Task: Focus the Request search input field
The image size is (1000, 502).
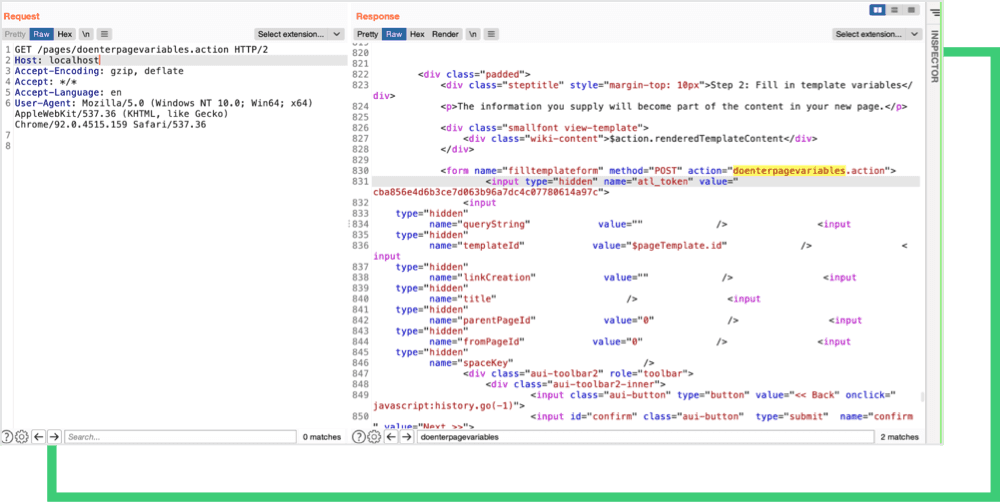Action: tap(180, 437)
